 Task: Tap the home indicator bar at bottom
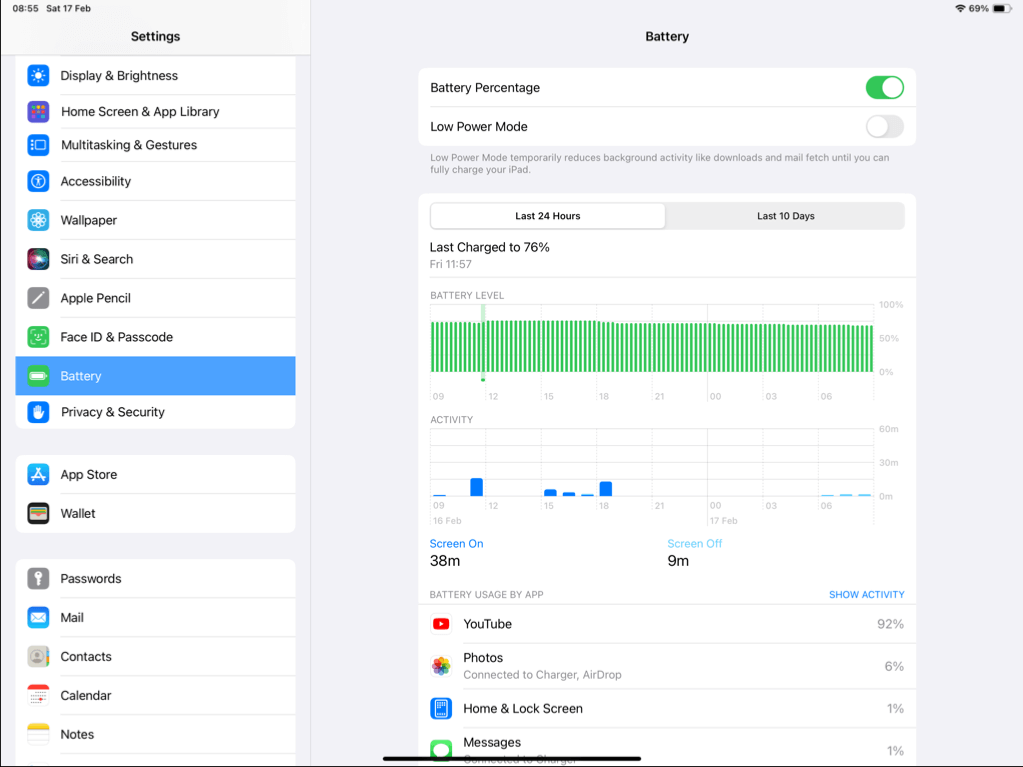(x=512, y=759)
